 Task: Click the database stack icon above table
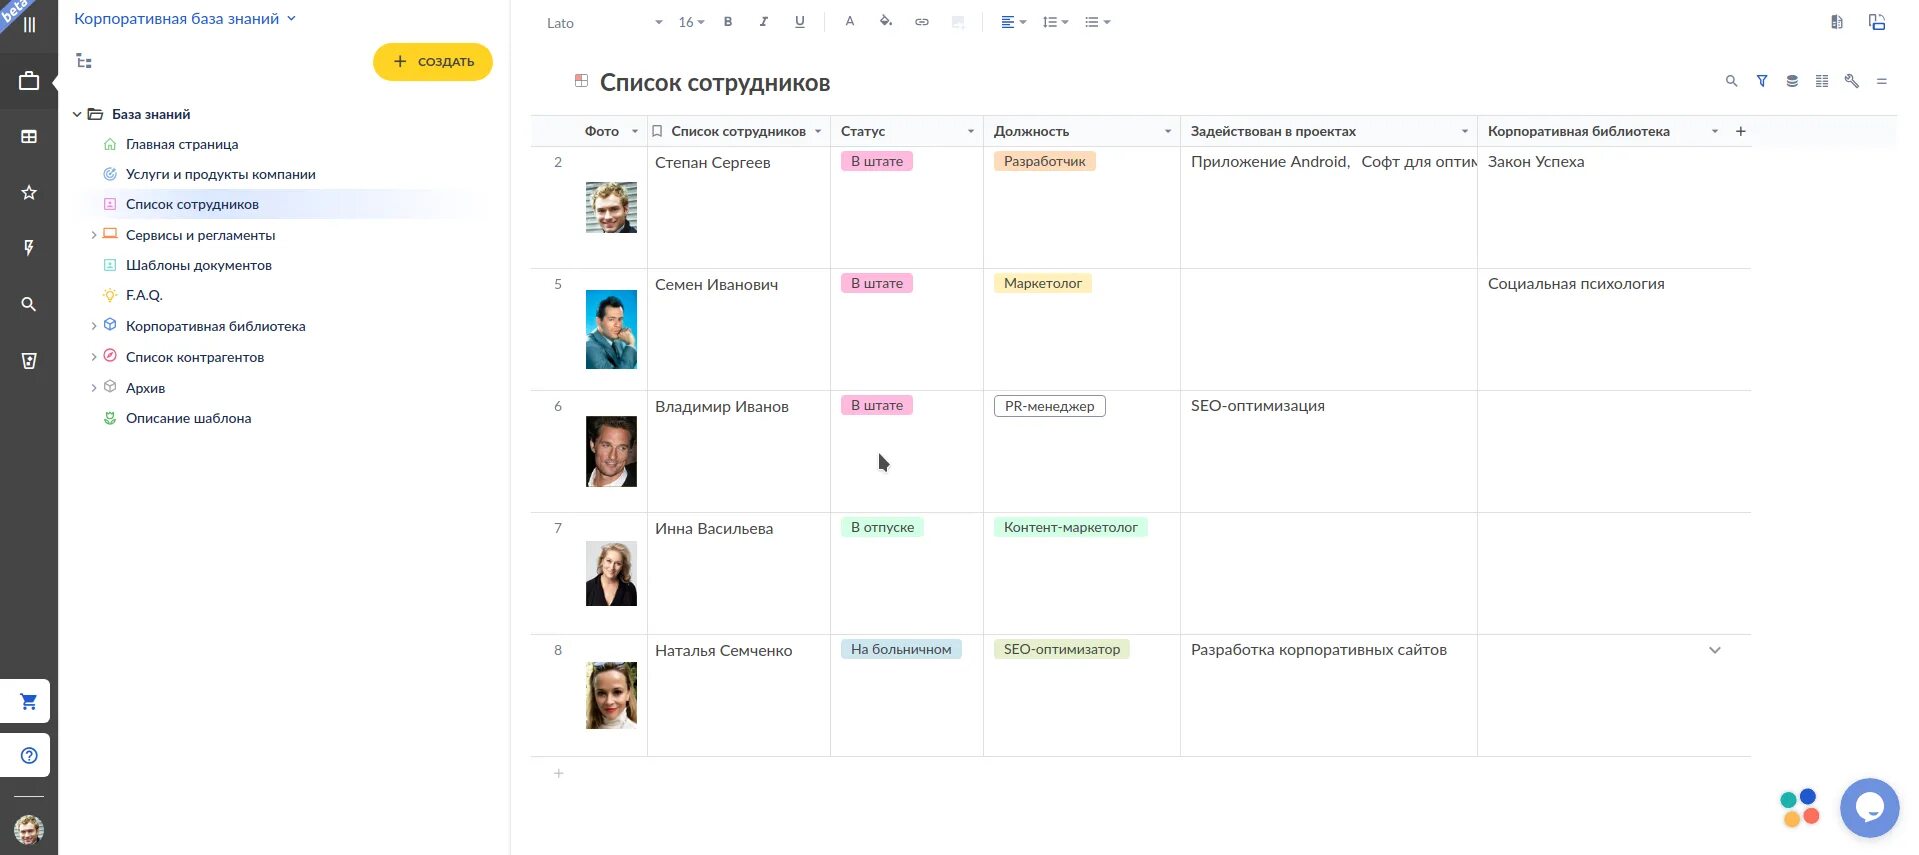click(1792, 81)
